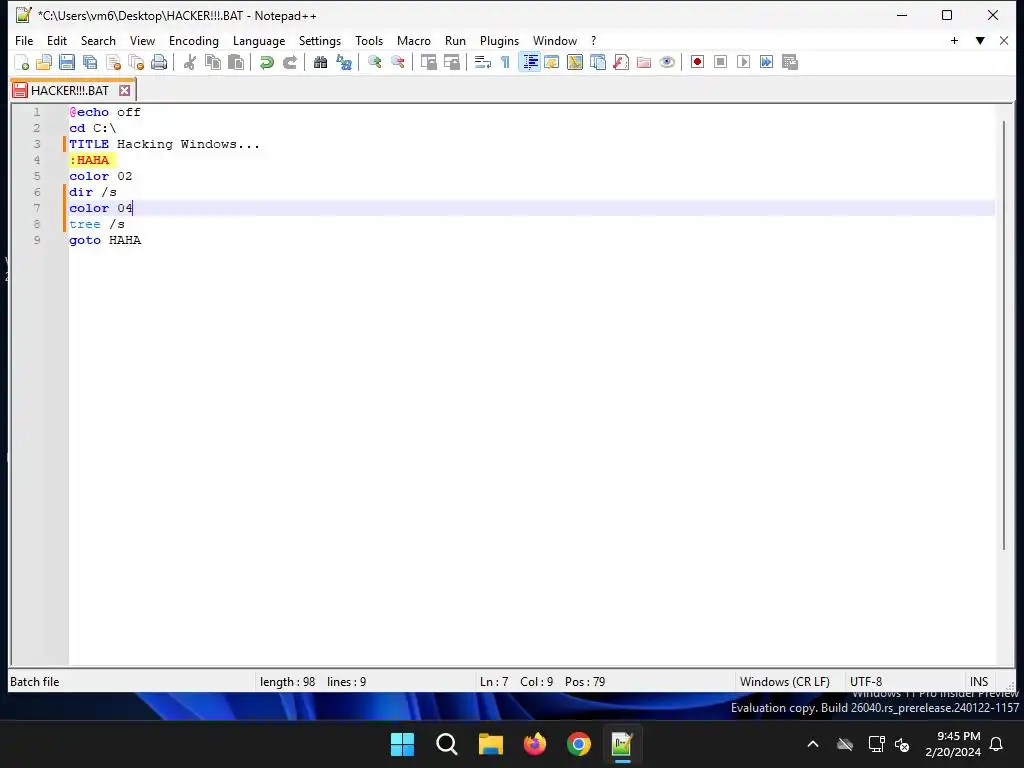
Task: Click the Windows (CR LF) status bar field
Action: click(784, 682)
